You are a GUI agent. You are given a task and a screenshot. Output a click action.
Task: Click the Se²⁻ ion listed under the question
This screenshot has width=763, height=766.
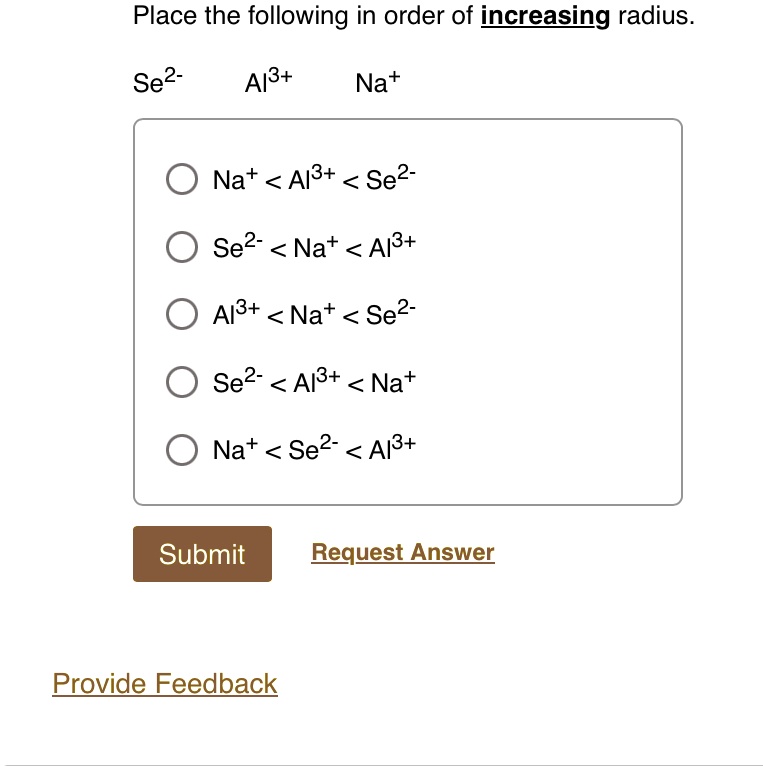(x=158, y=81)
